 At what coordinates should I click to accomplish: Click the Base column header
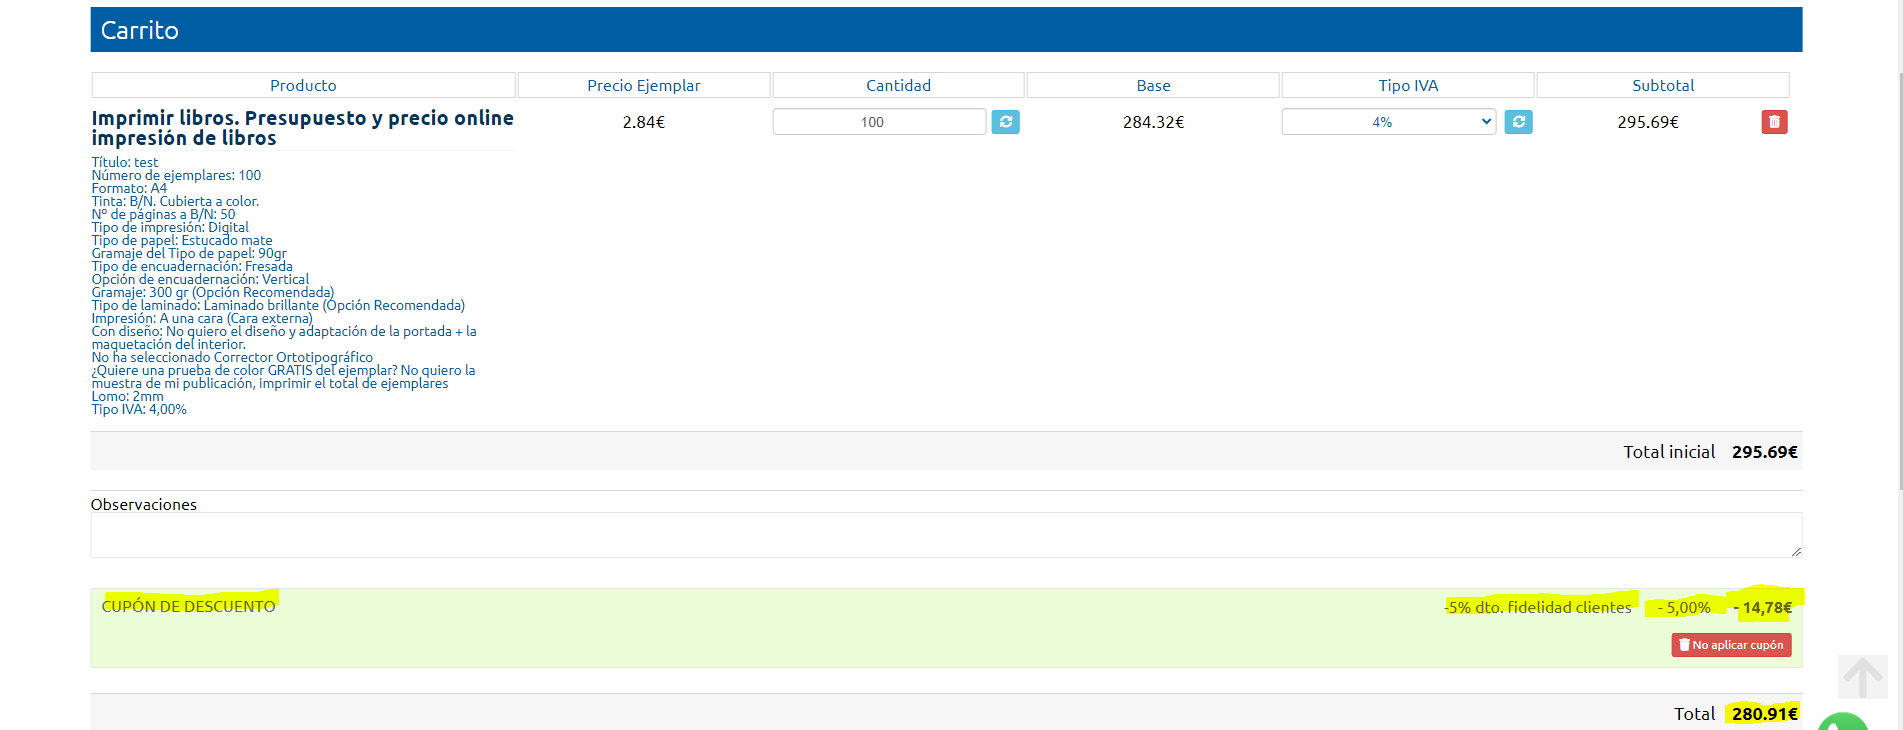coord(1153,85)
